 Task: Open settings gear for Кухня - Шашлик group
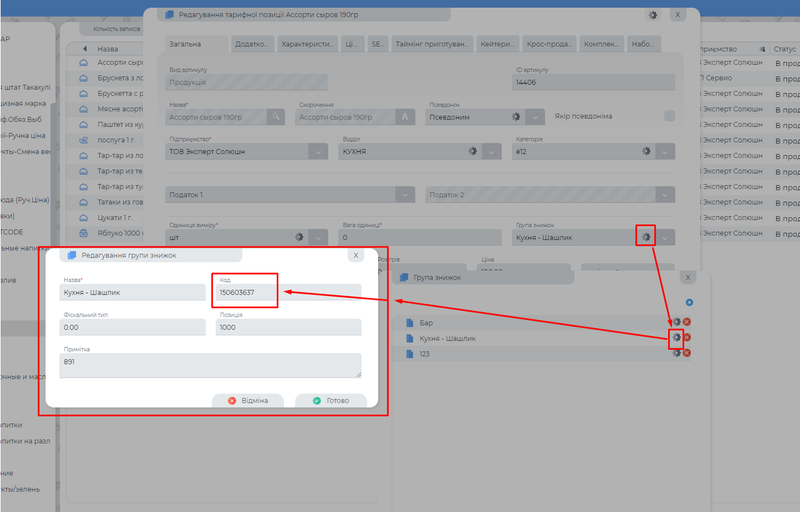676,338
